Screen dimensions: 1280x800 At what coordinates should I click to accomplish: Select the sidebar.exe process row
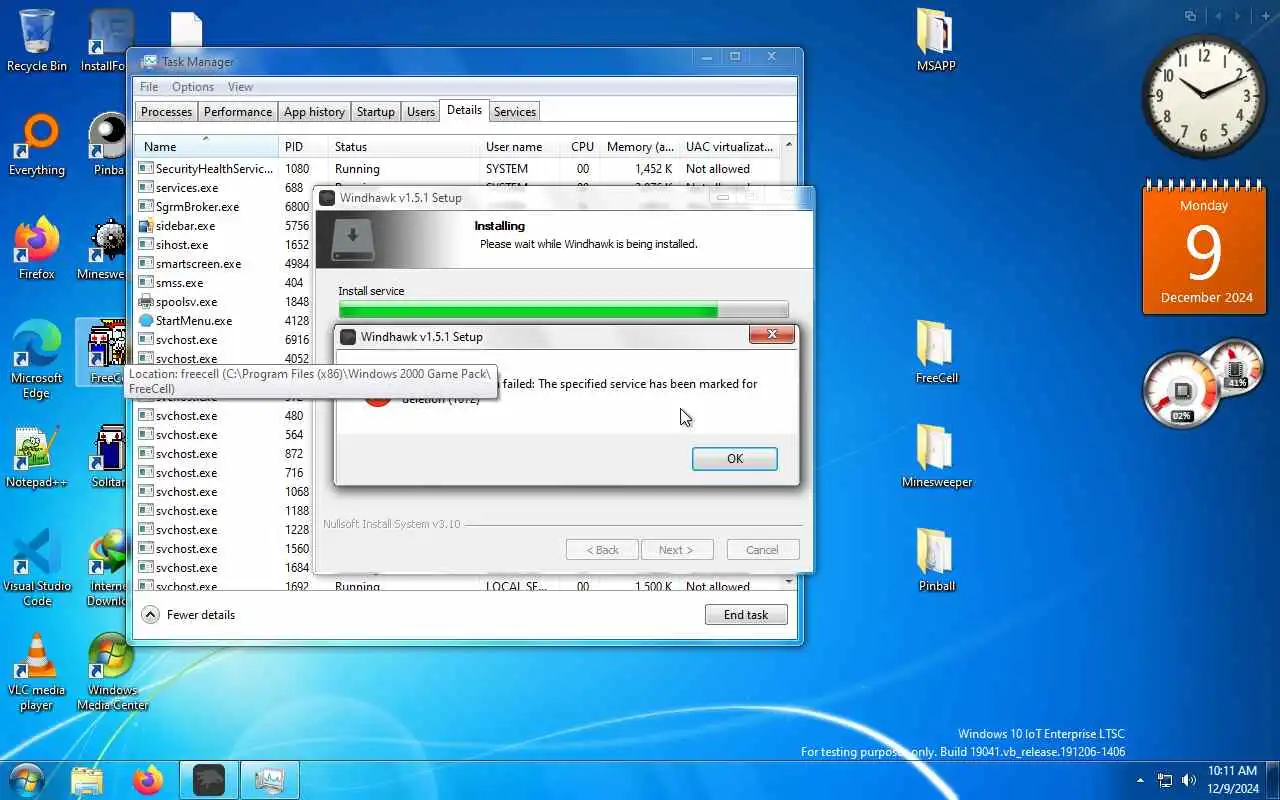pos(225,226)
